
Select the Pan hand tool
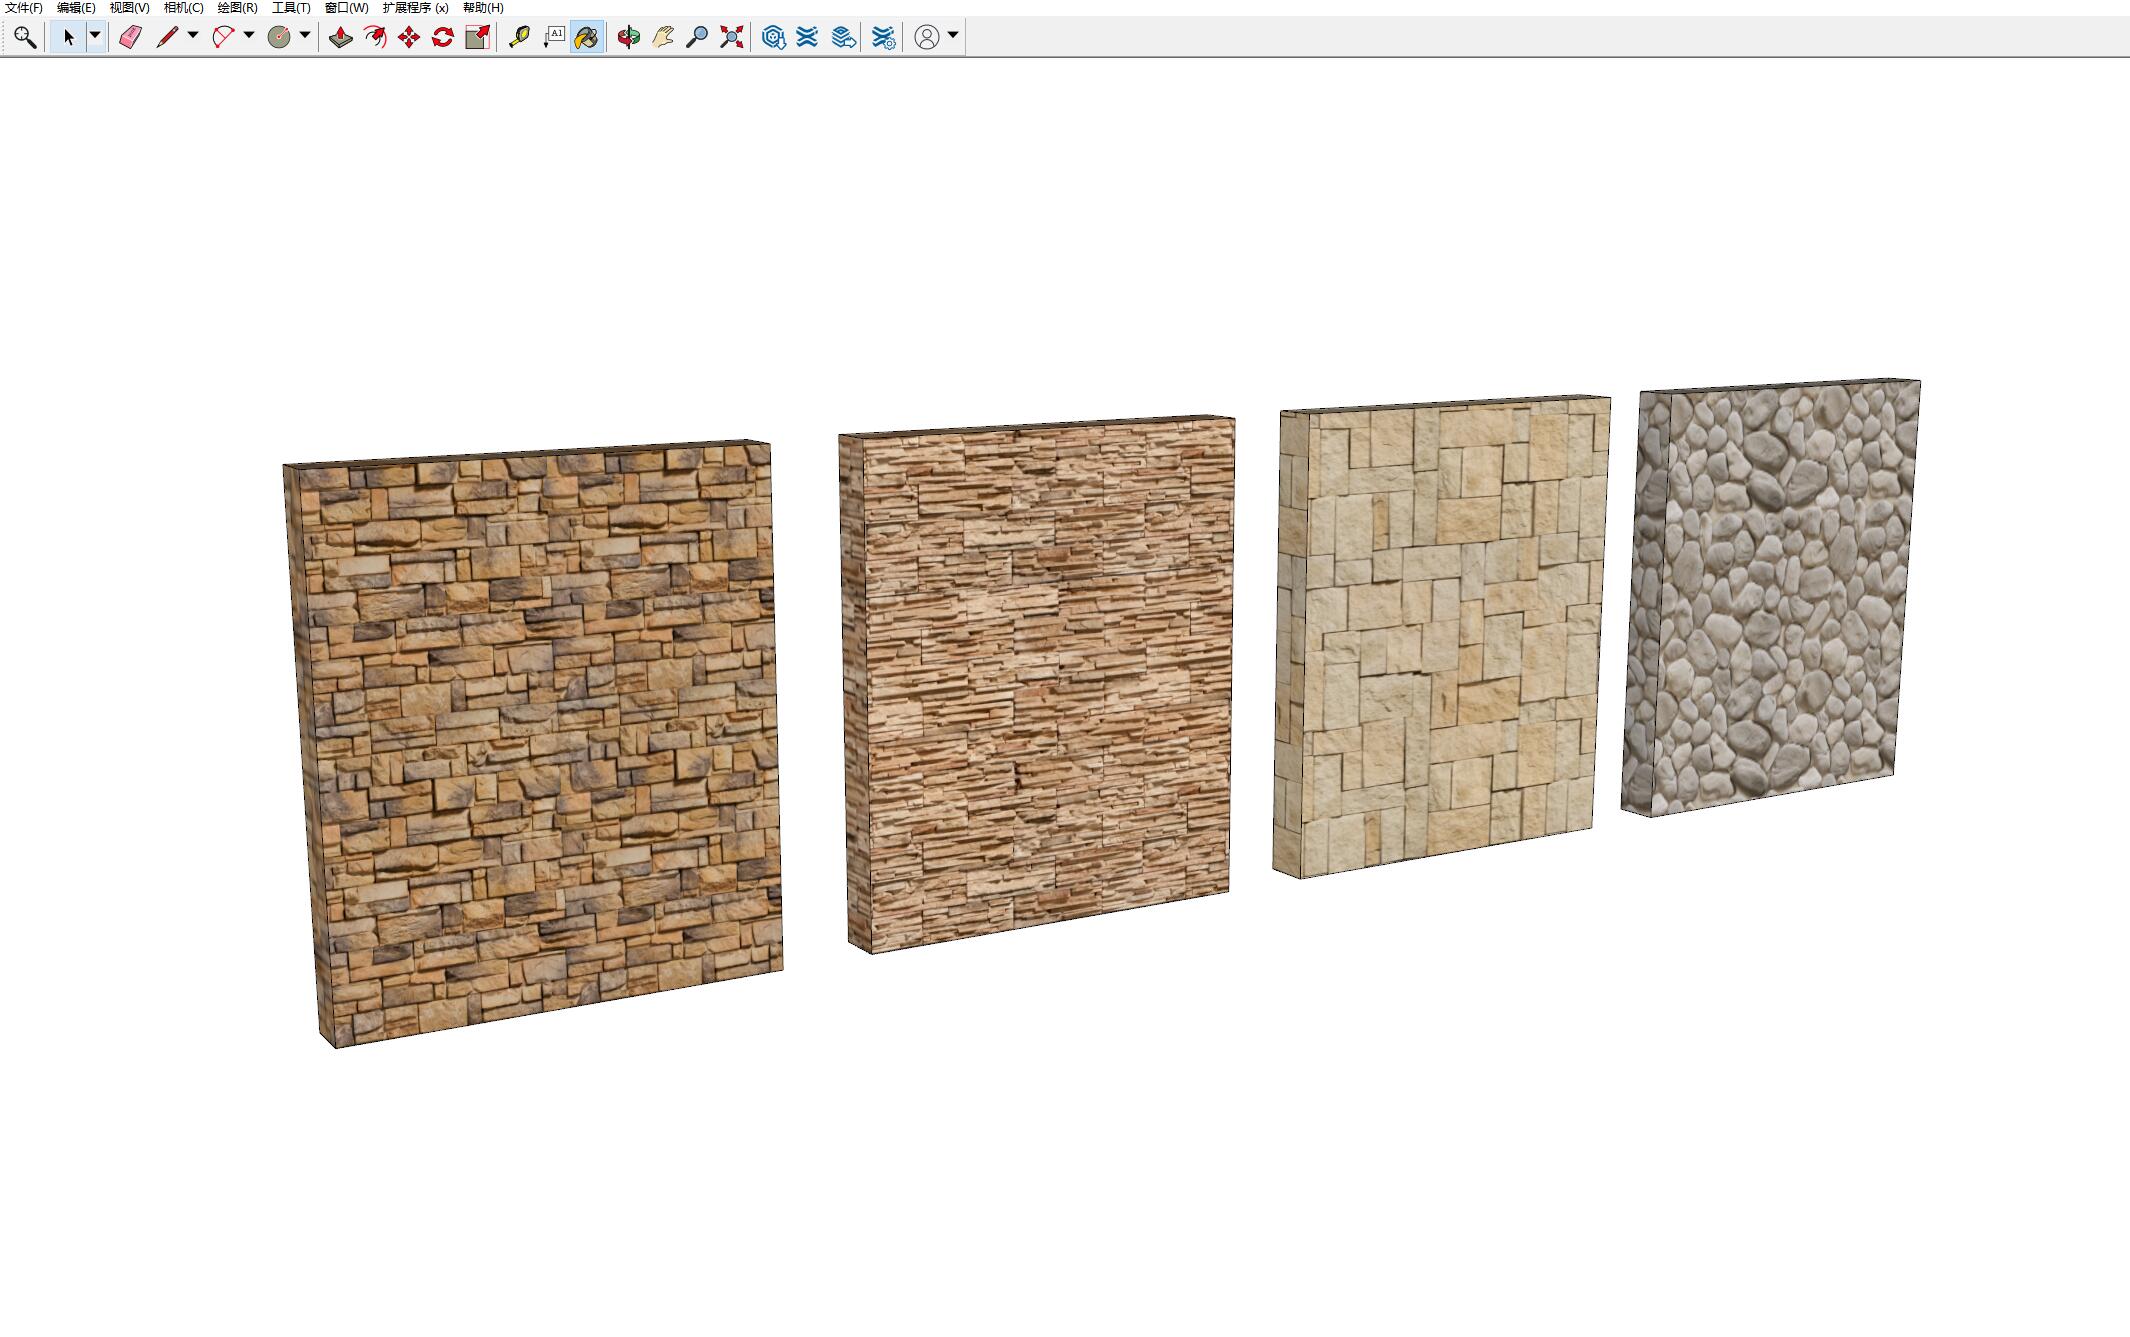[x=662, y=37]
